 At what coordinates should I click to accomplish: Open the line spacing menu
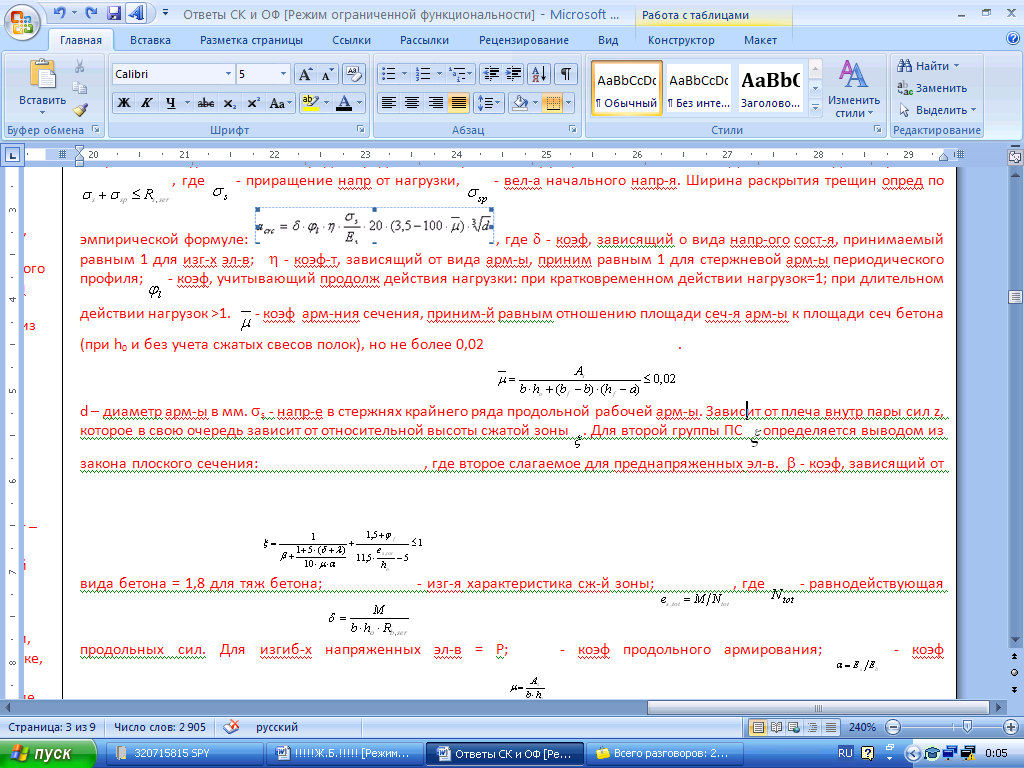[488, 103]
